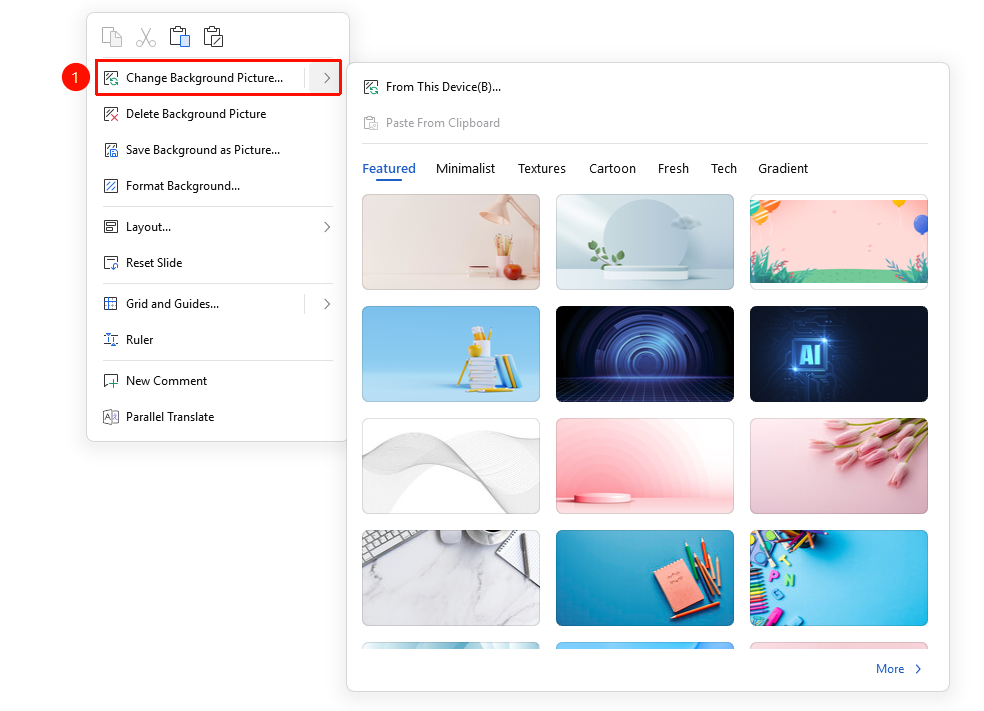This screenshot has height=711, width=984.
Task: Choose the marble desk keyboard background
Action: pos(451,578)
